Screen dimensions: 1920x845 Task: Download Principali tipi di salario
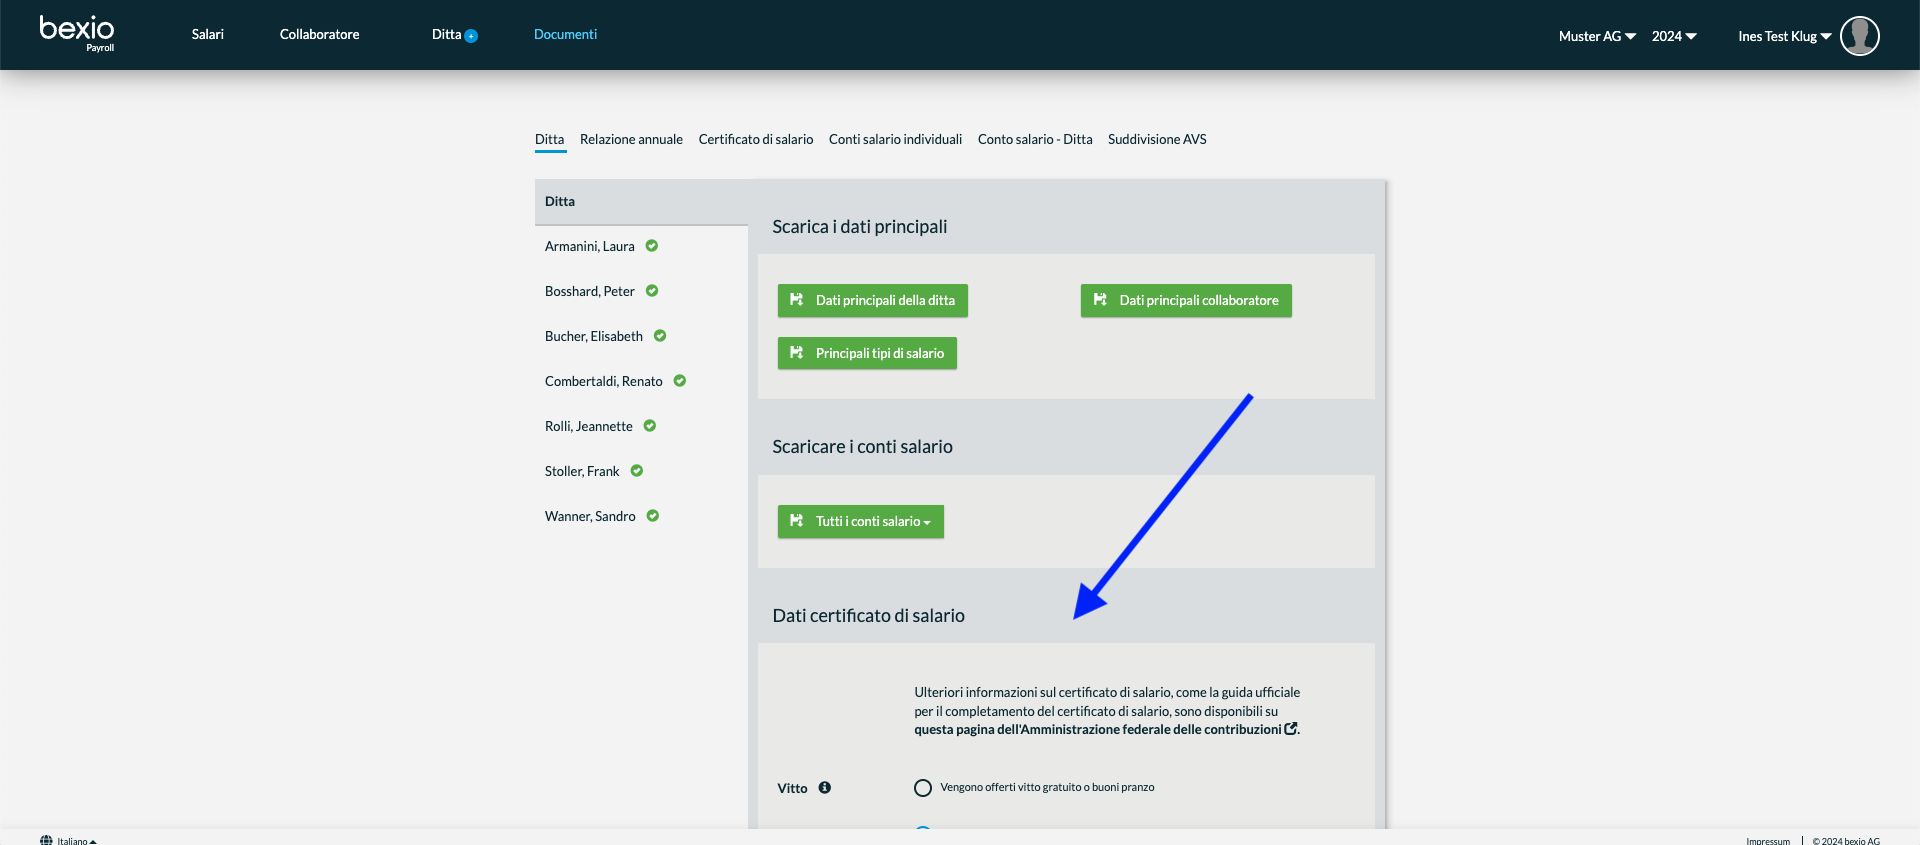click(x=867, y=353)
